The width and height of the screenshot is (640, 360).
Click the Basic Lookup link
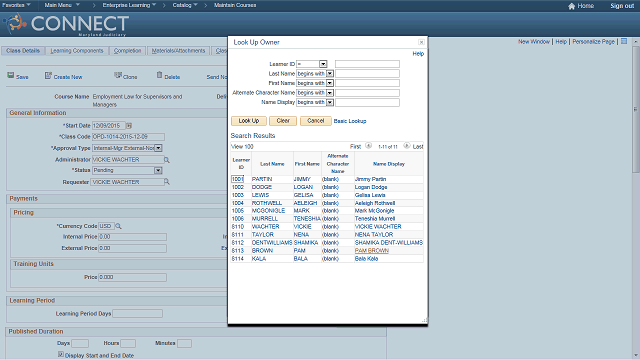click(x=350, y=121)
